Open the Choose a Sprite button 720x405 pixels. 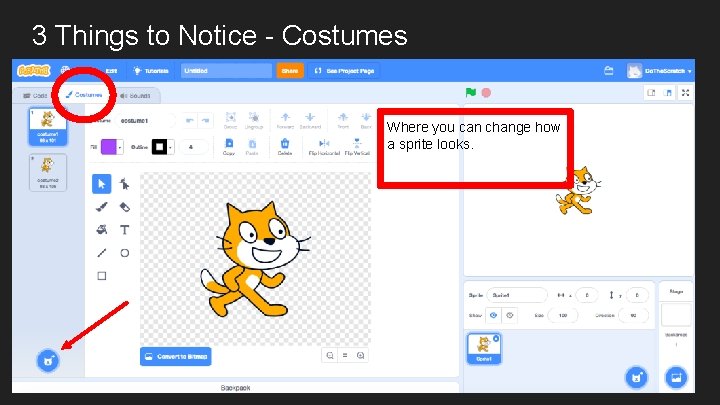(x=636, y=377)
